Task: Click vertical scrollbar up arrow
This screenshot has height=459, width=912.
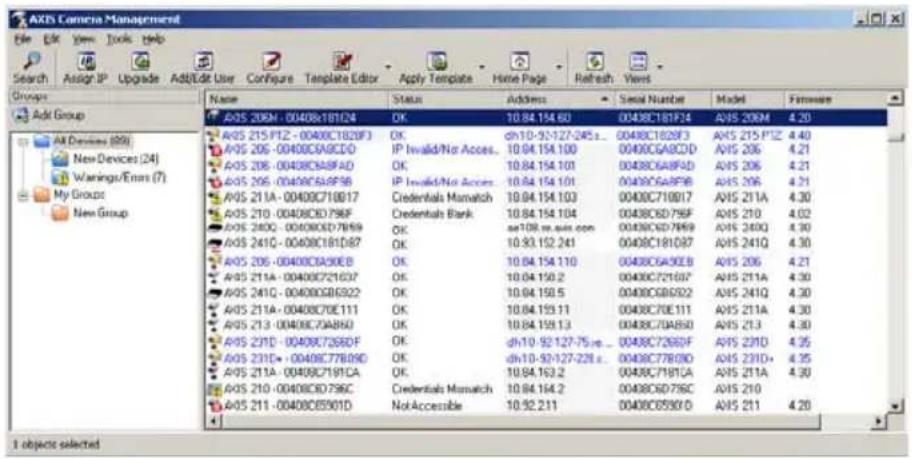Action: pos(896,99)
